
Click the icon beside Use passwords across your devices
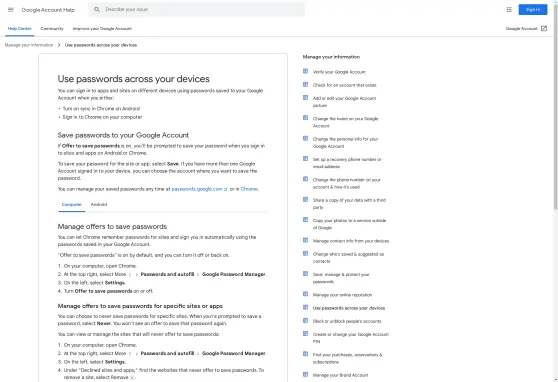[x=305, y=307]
